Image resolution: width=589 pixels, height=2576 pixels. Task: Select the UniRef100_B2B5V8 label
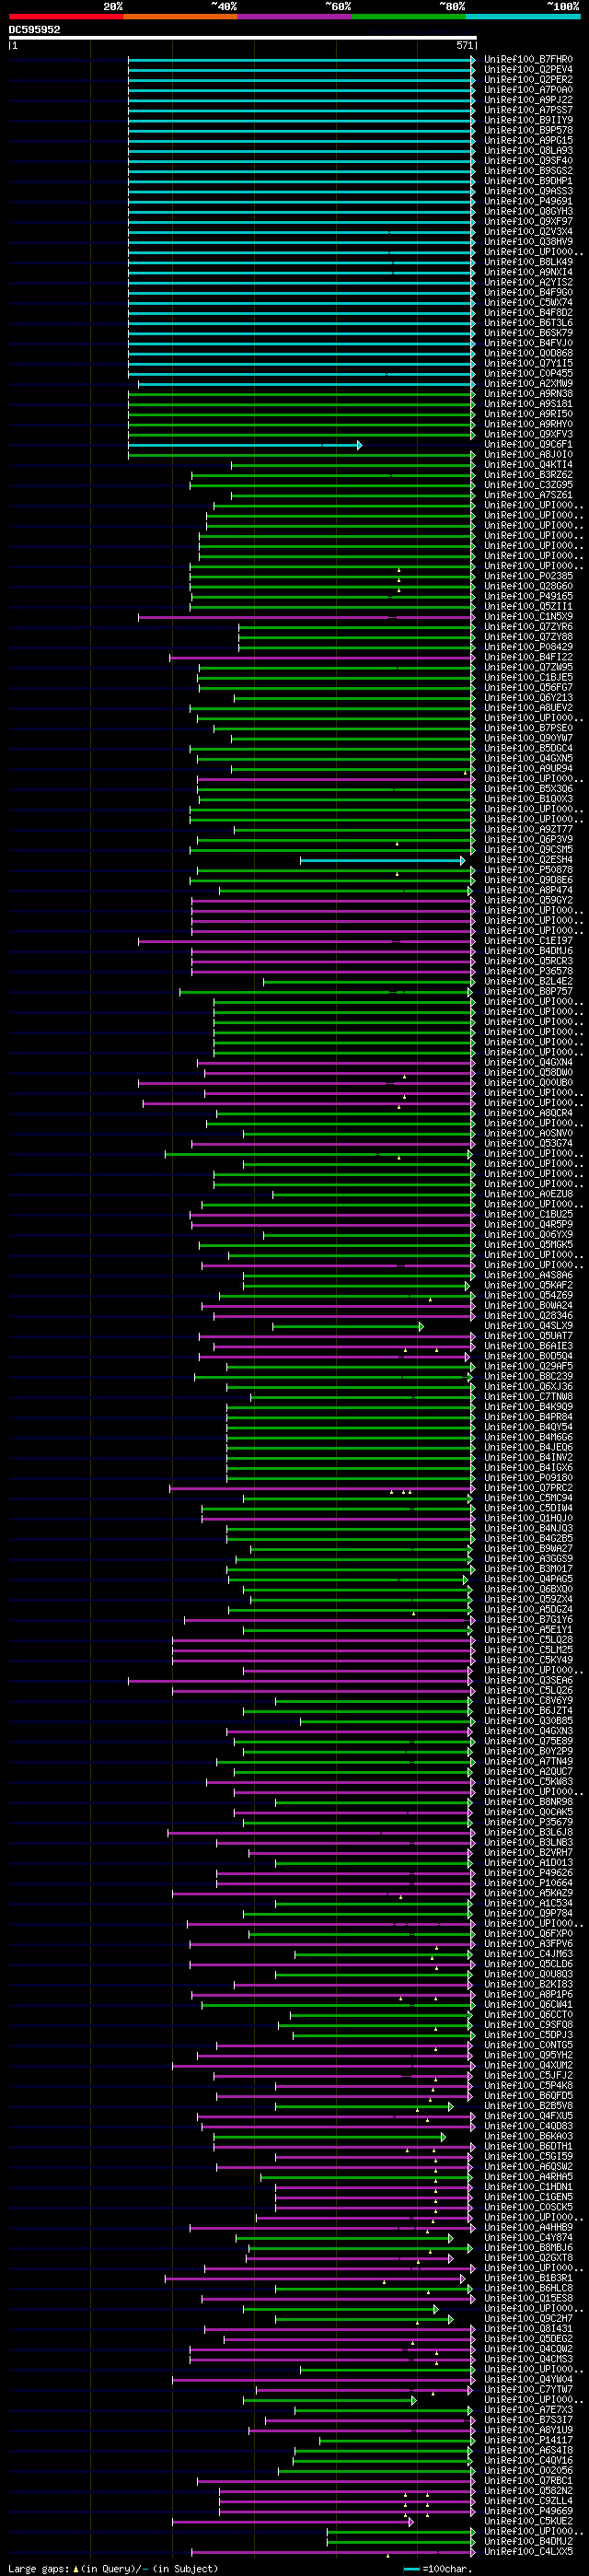click(x=529, y=2106)
